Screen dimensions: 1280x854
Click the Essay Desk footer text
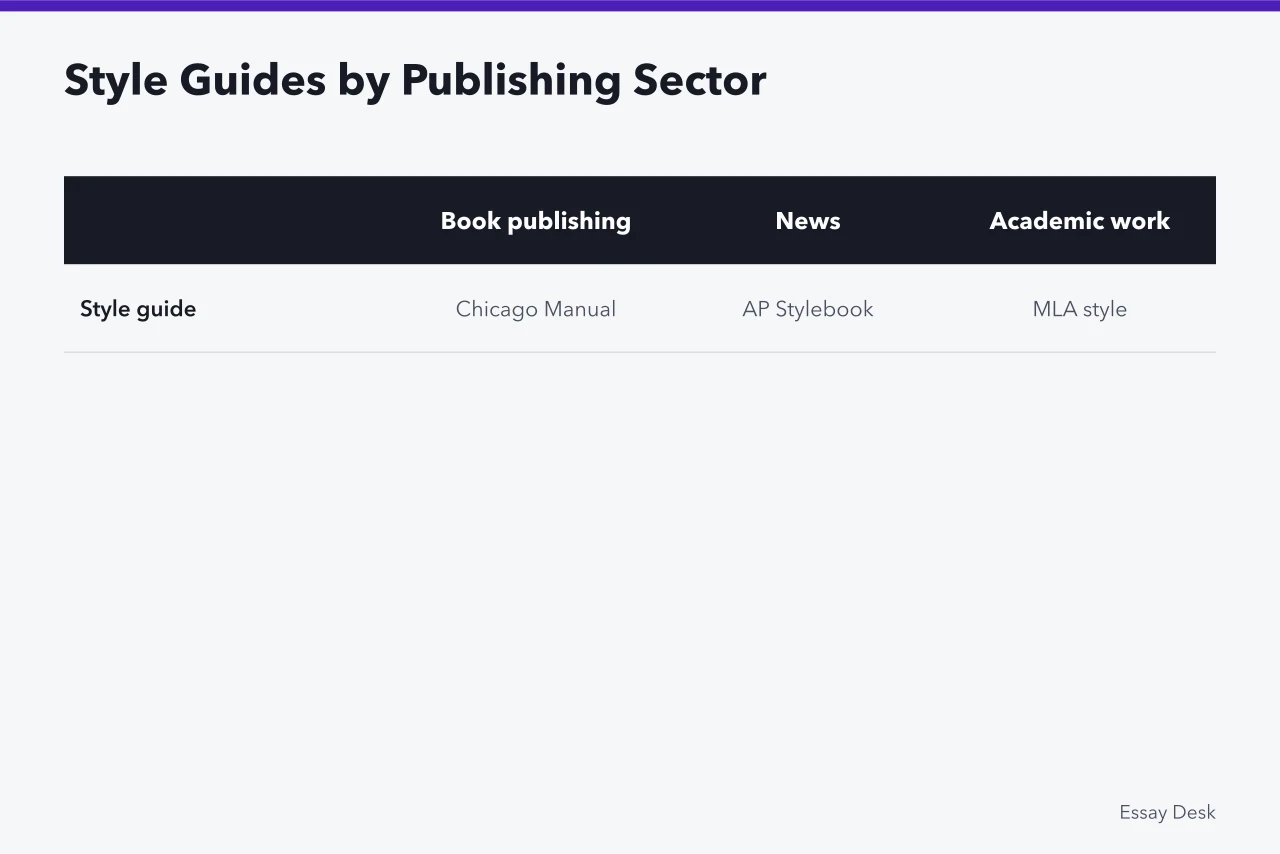click(1167, 812)
